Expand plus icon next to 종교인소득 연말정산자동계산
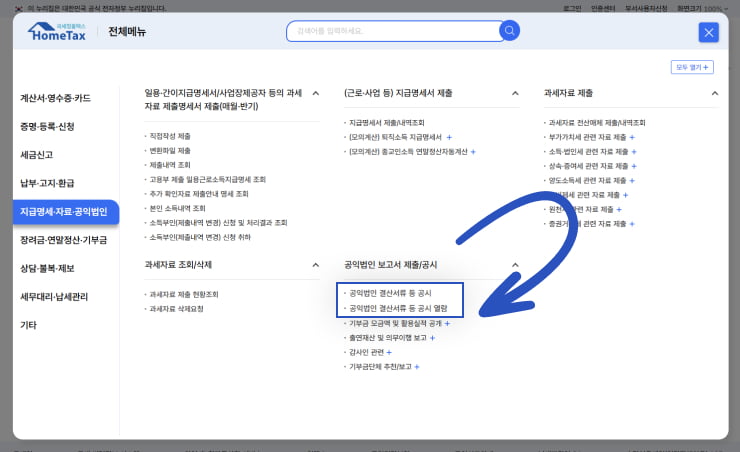 473,152
